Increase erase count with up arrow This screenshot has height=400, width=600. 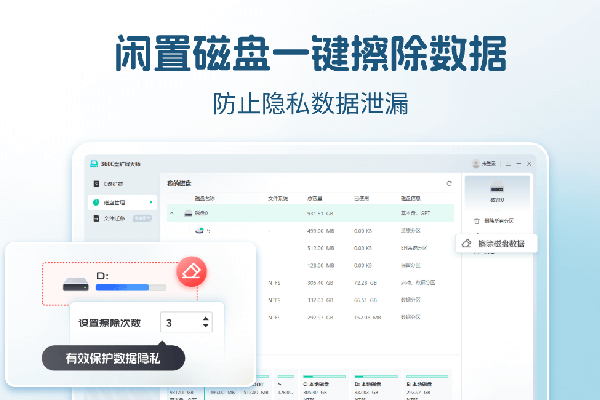click(x=206, y=318)
